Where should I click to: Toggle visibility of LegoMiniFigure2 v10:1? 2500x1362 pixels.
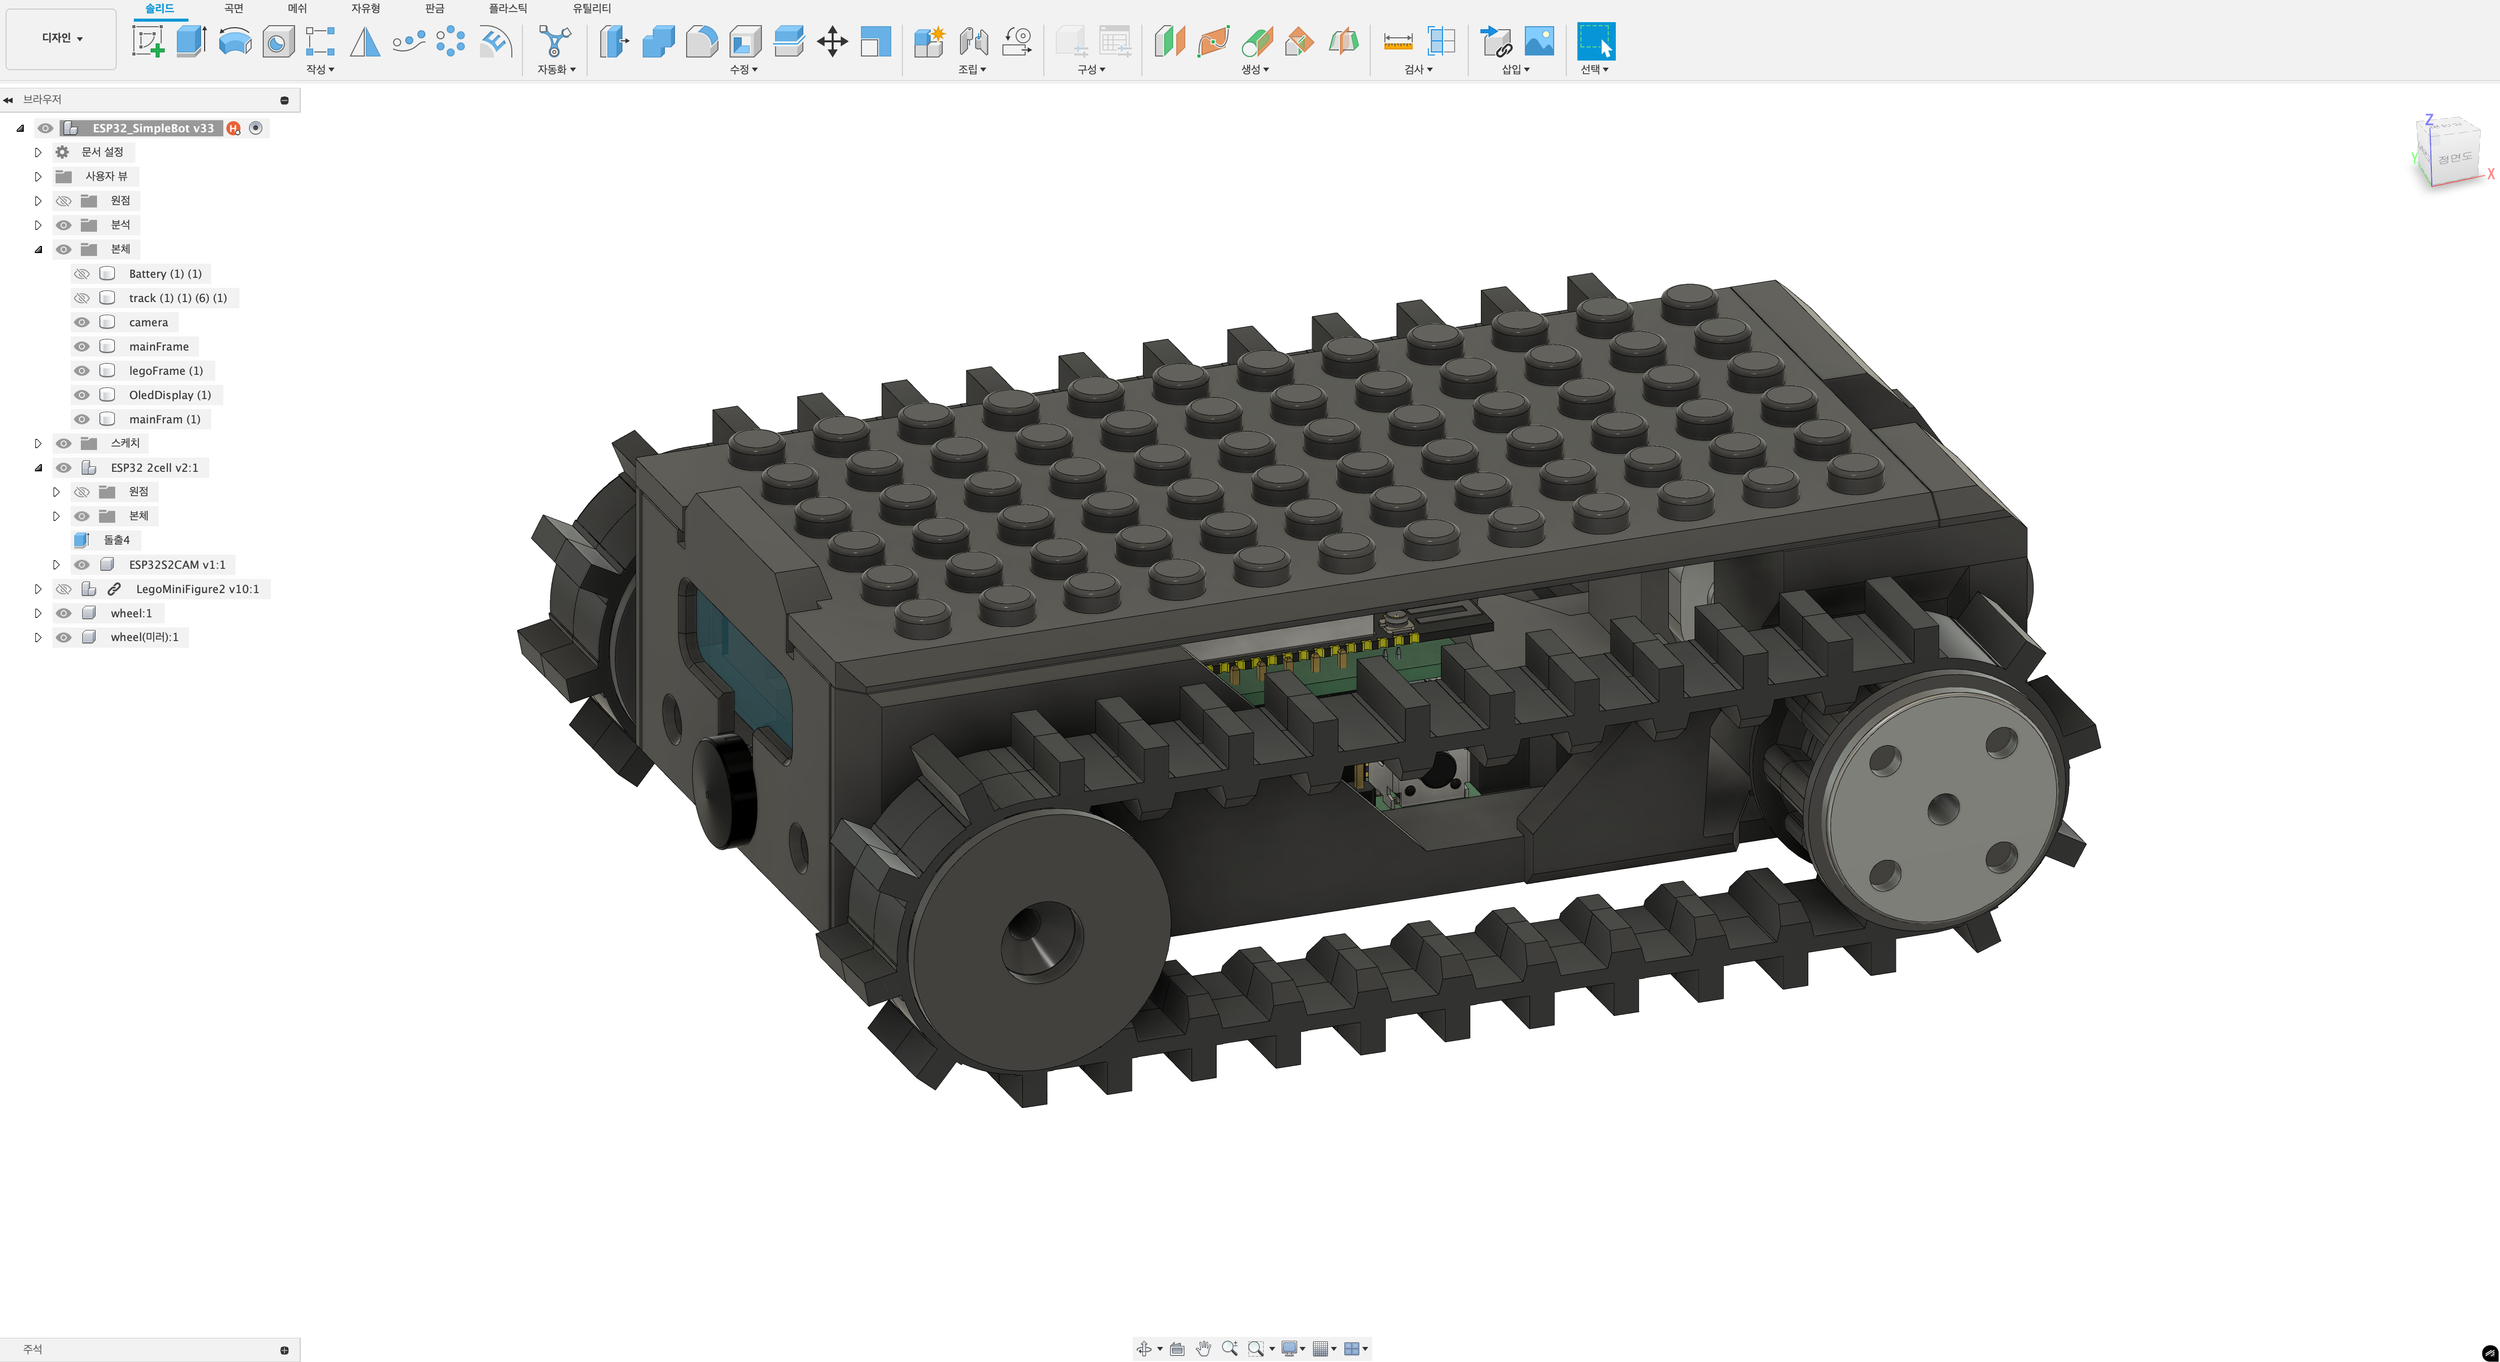pyautogui.click(x=64, y=589)
